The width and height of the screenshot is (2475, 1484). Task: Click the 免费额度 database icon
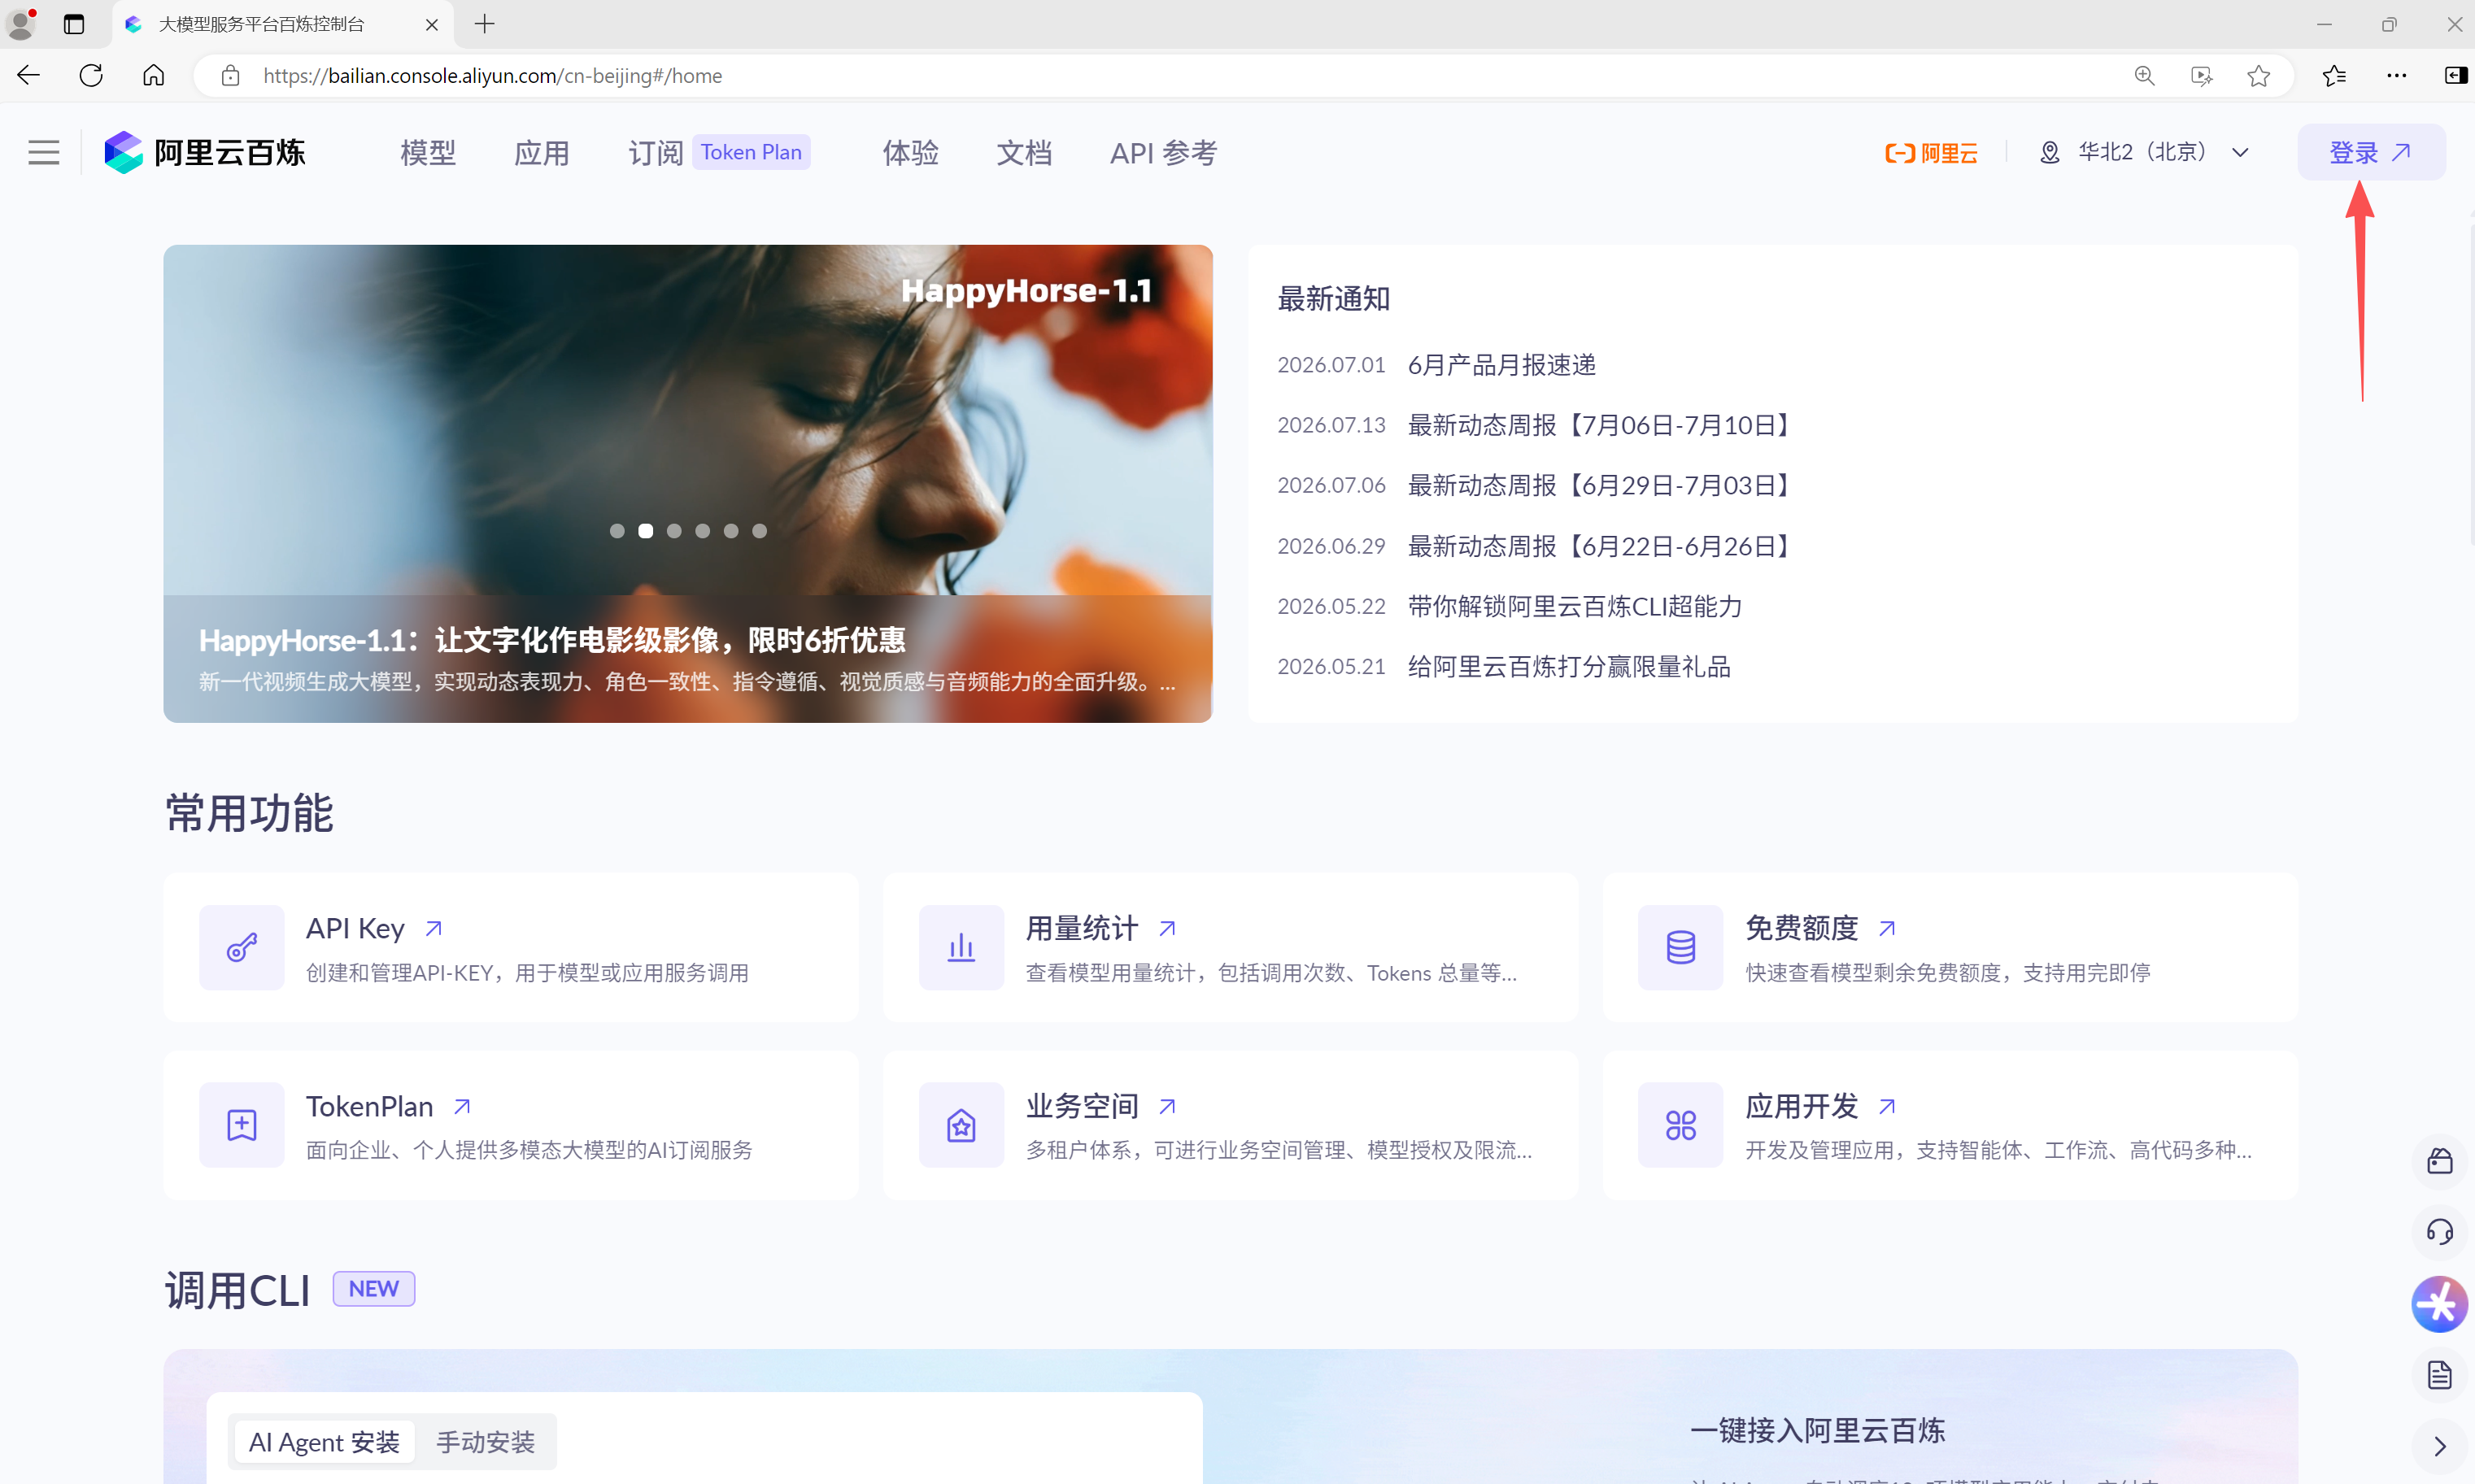click(x=1681, y=947)
